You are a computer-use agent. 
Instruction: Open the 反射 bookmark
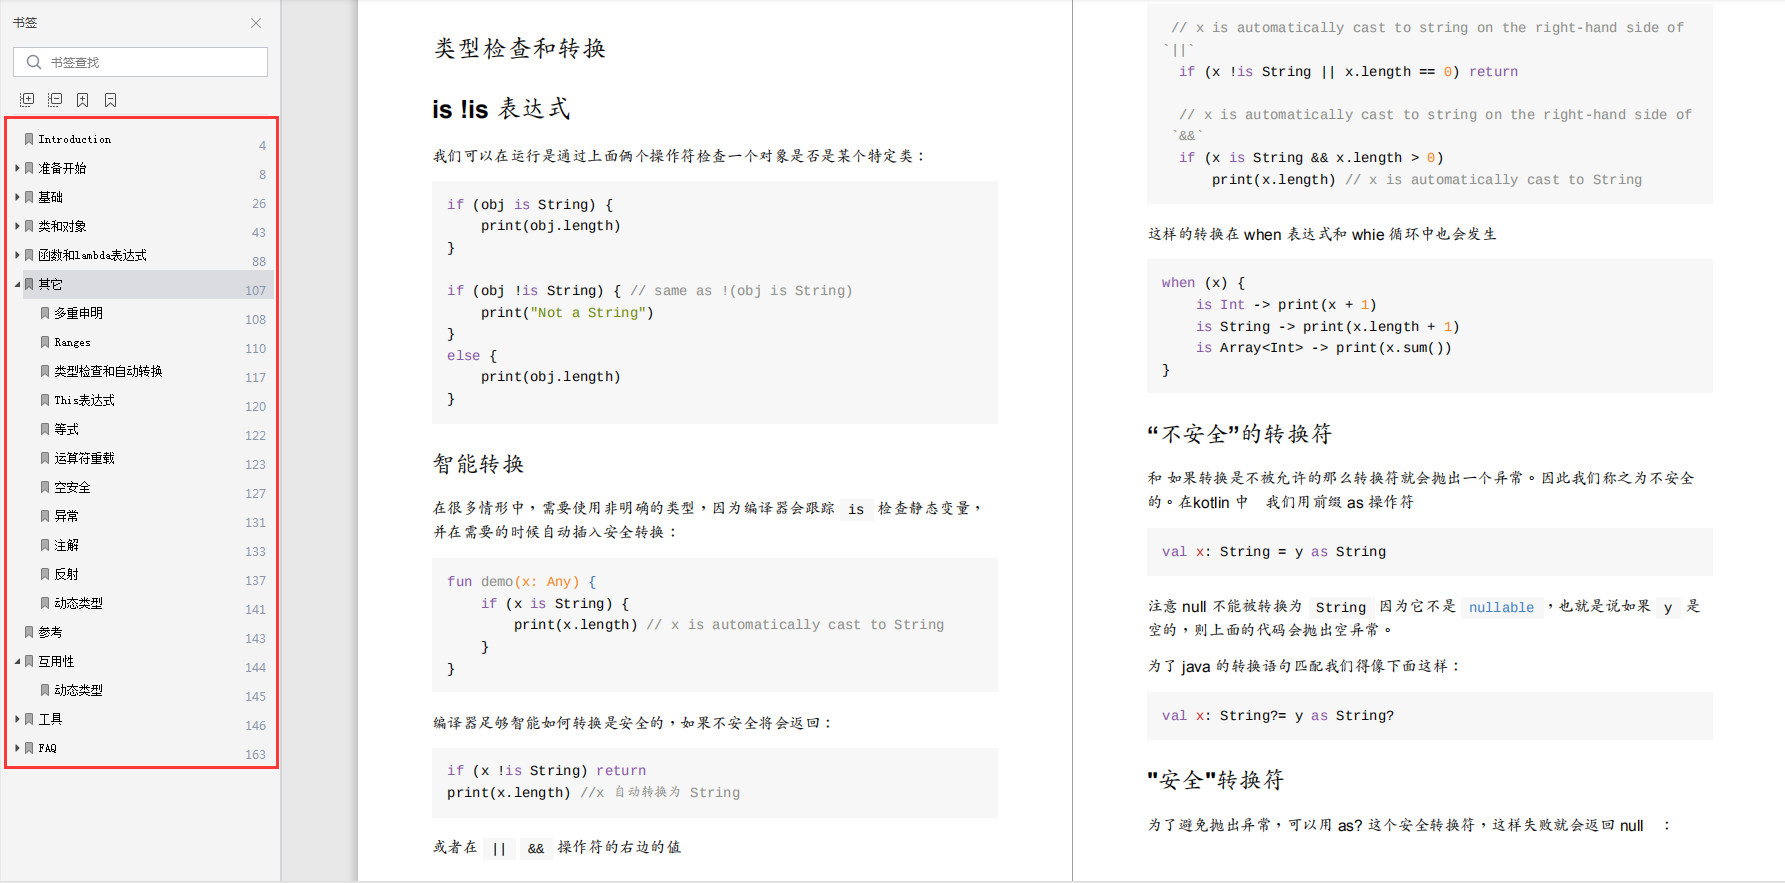pos(66,574)
